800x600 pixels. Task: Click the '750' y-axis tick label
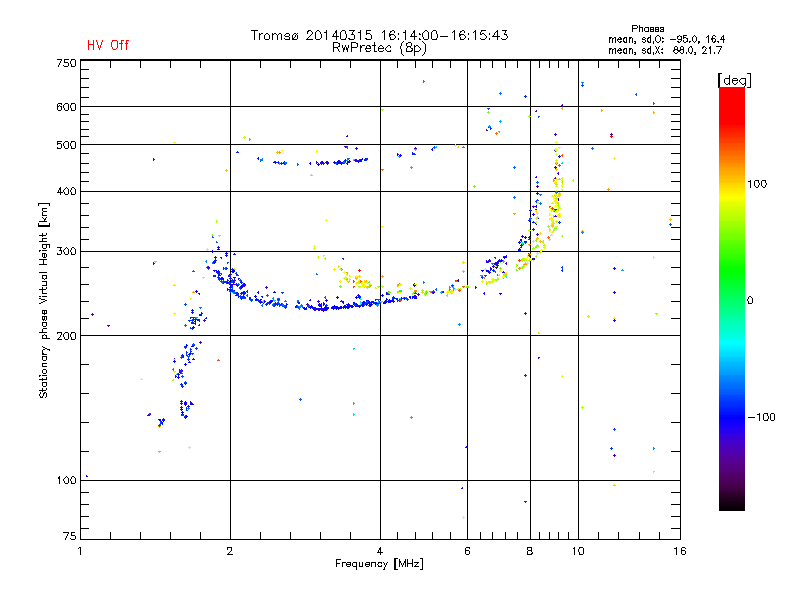tap(66, 63)
